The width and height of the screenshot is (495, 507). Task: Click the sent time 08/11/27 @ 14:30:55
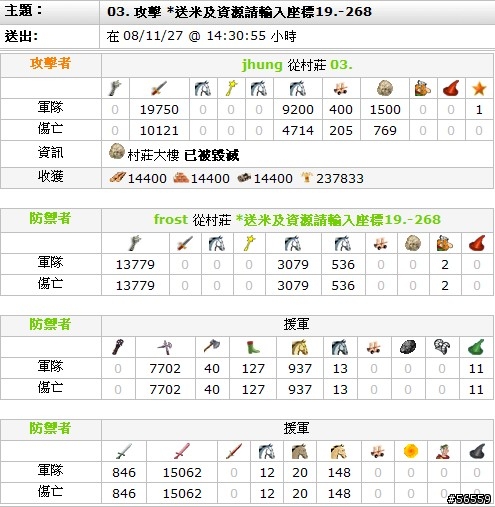194,35
